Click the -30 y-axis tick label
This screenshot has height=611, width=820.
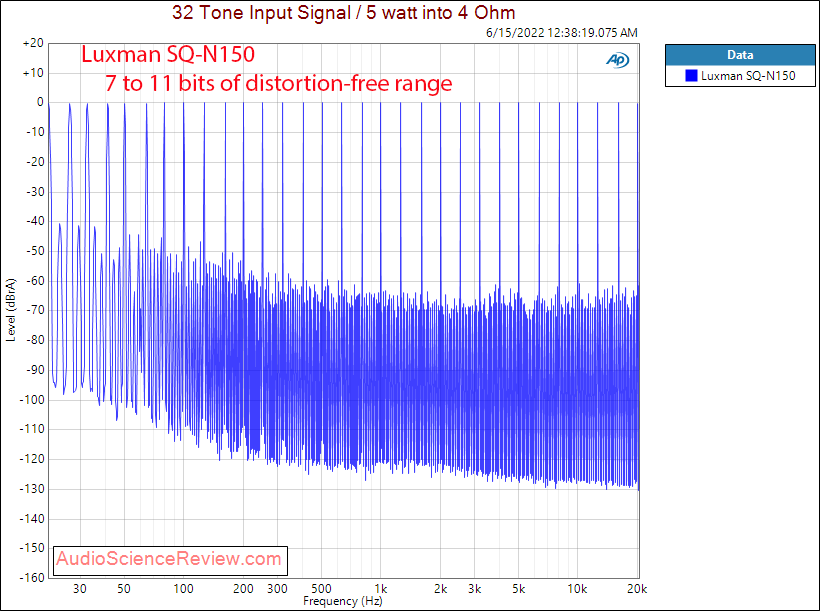click(35, 192)
